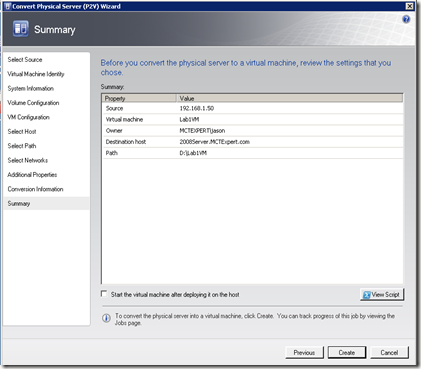Screen dimensions: 421x369
Task: Go back with the Previous button
Action: click(304, 353)
